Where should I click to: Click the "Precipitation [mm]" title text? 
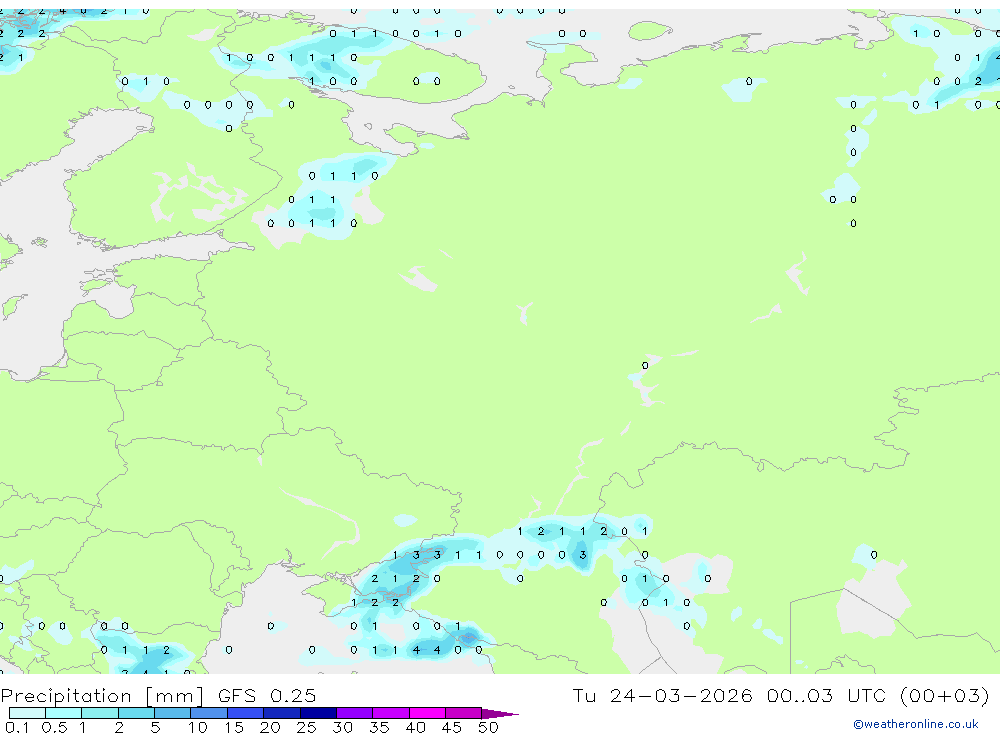(x=101, y=695)
